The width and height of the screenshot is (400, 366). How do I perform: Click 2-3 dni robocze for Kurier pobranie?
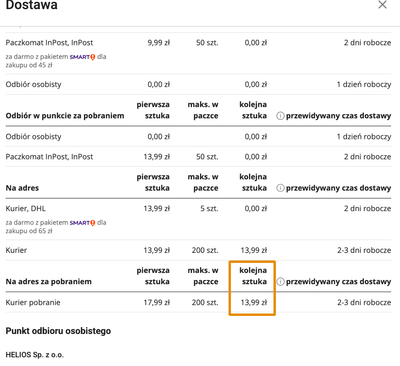point(364,303)
